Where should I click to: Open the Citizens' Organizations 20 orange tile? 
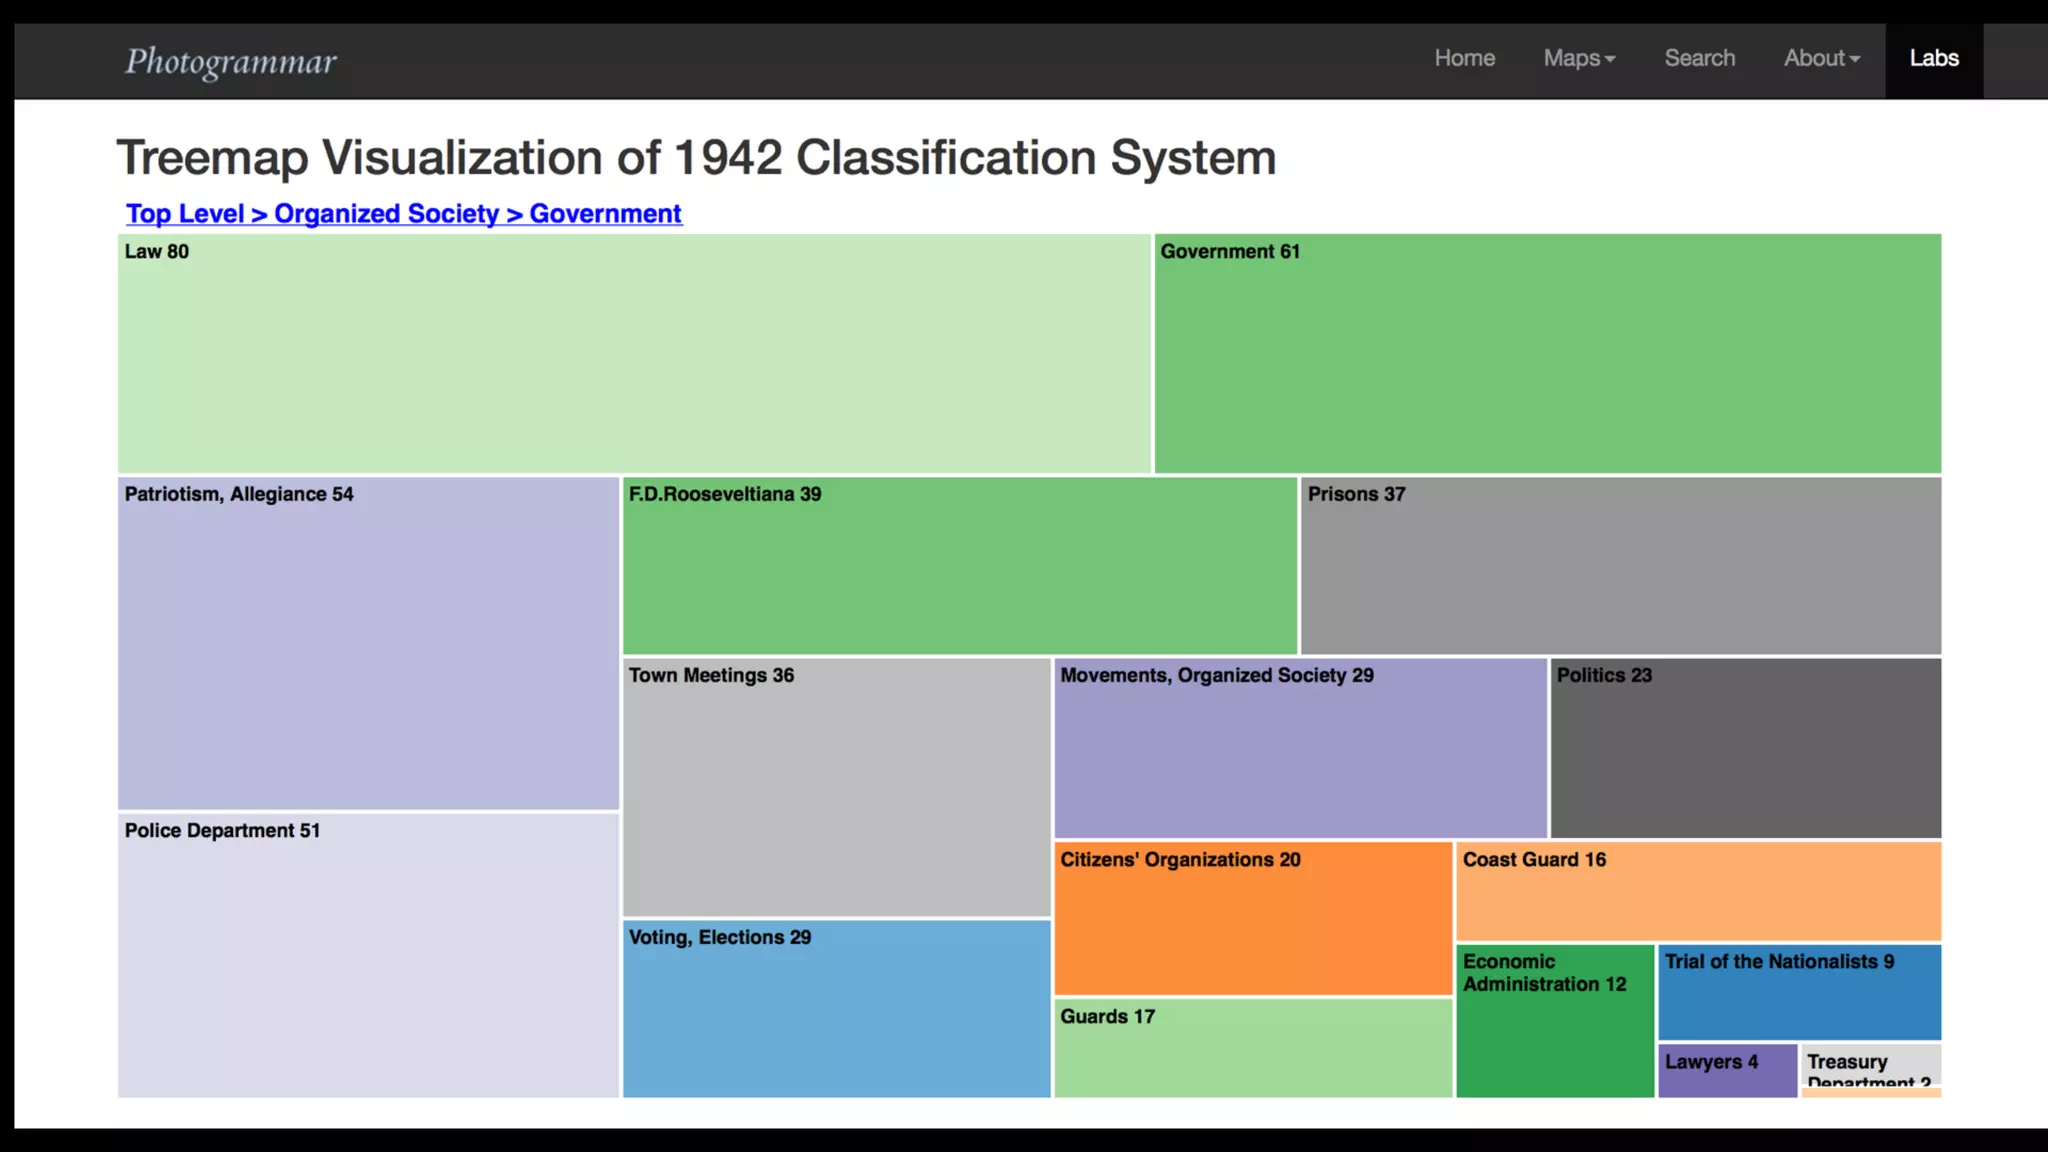pyautogui.click(x=1252, y=918)
